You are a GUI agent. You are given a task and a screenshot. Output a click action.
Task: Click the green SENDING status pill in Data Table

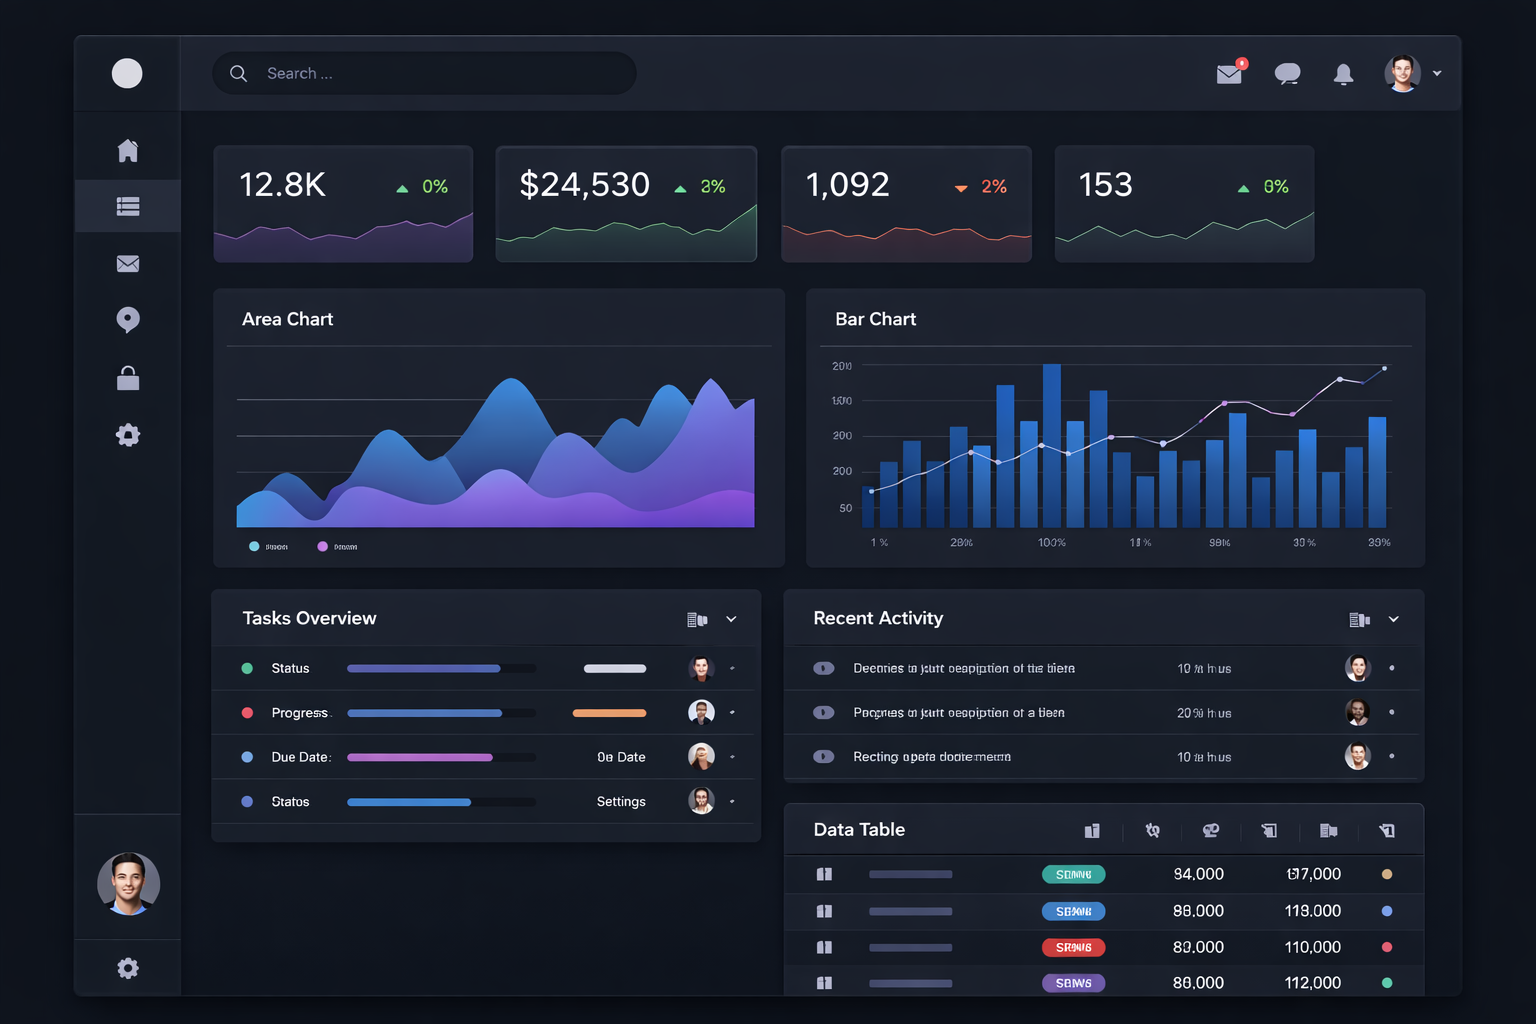pyautogui.click(x=1073, y=873)
